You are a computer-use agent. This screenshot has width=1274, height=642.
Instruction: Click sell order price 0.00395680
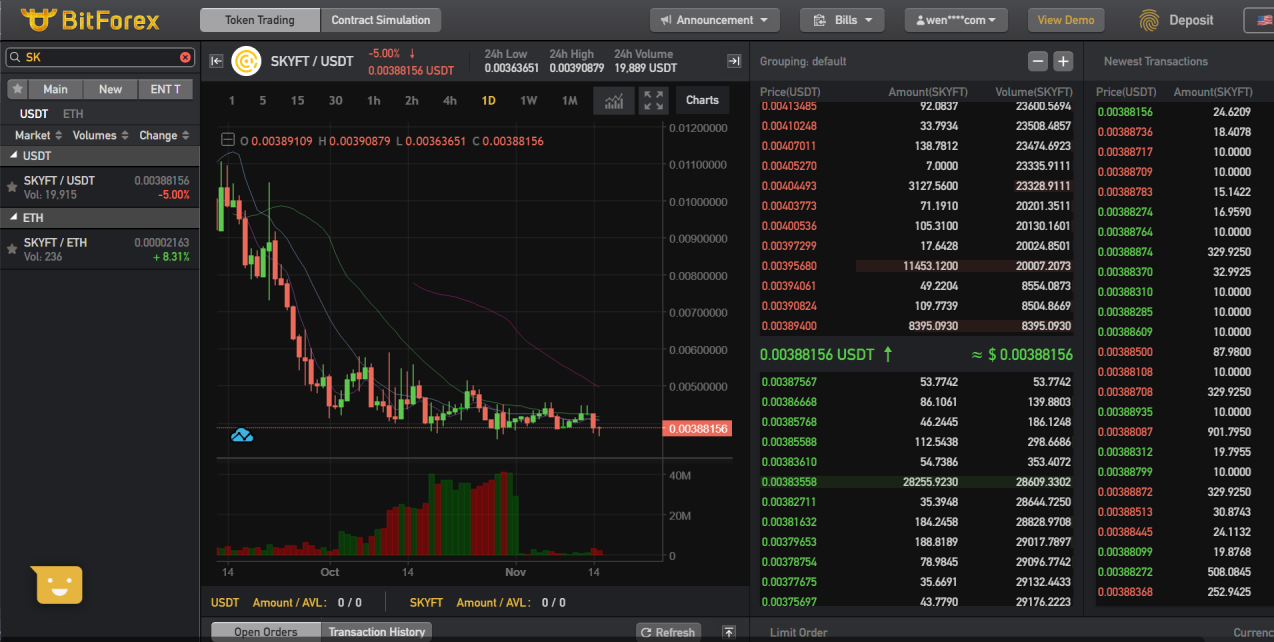click(789, 266)
